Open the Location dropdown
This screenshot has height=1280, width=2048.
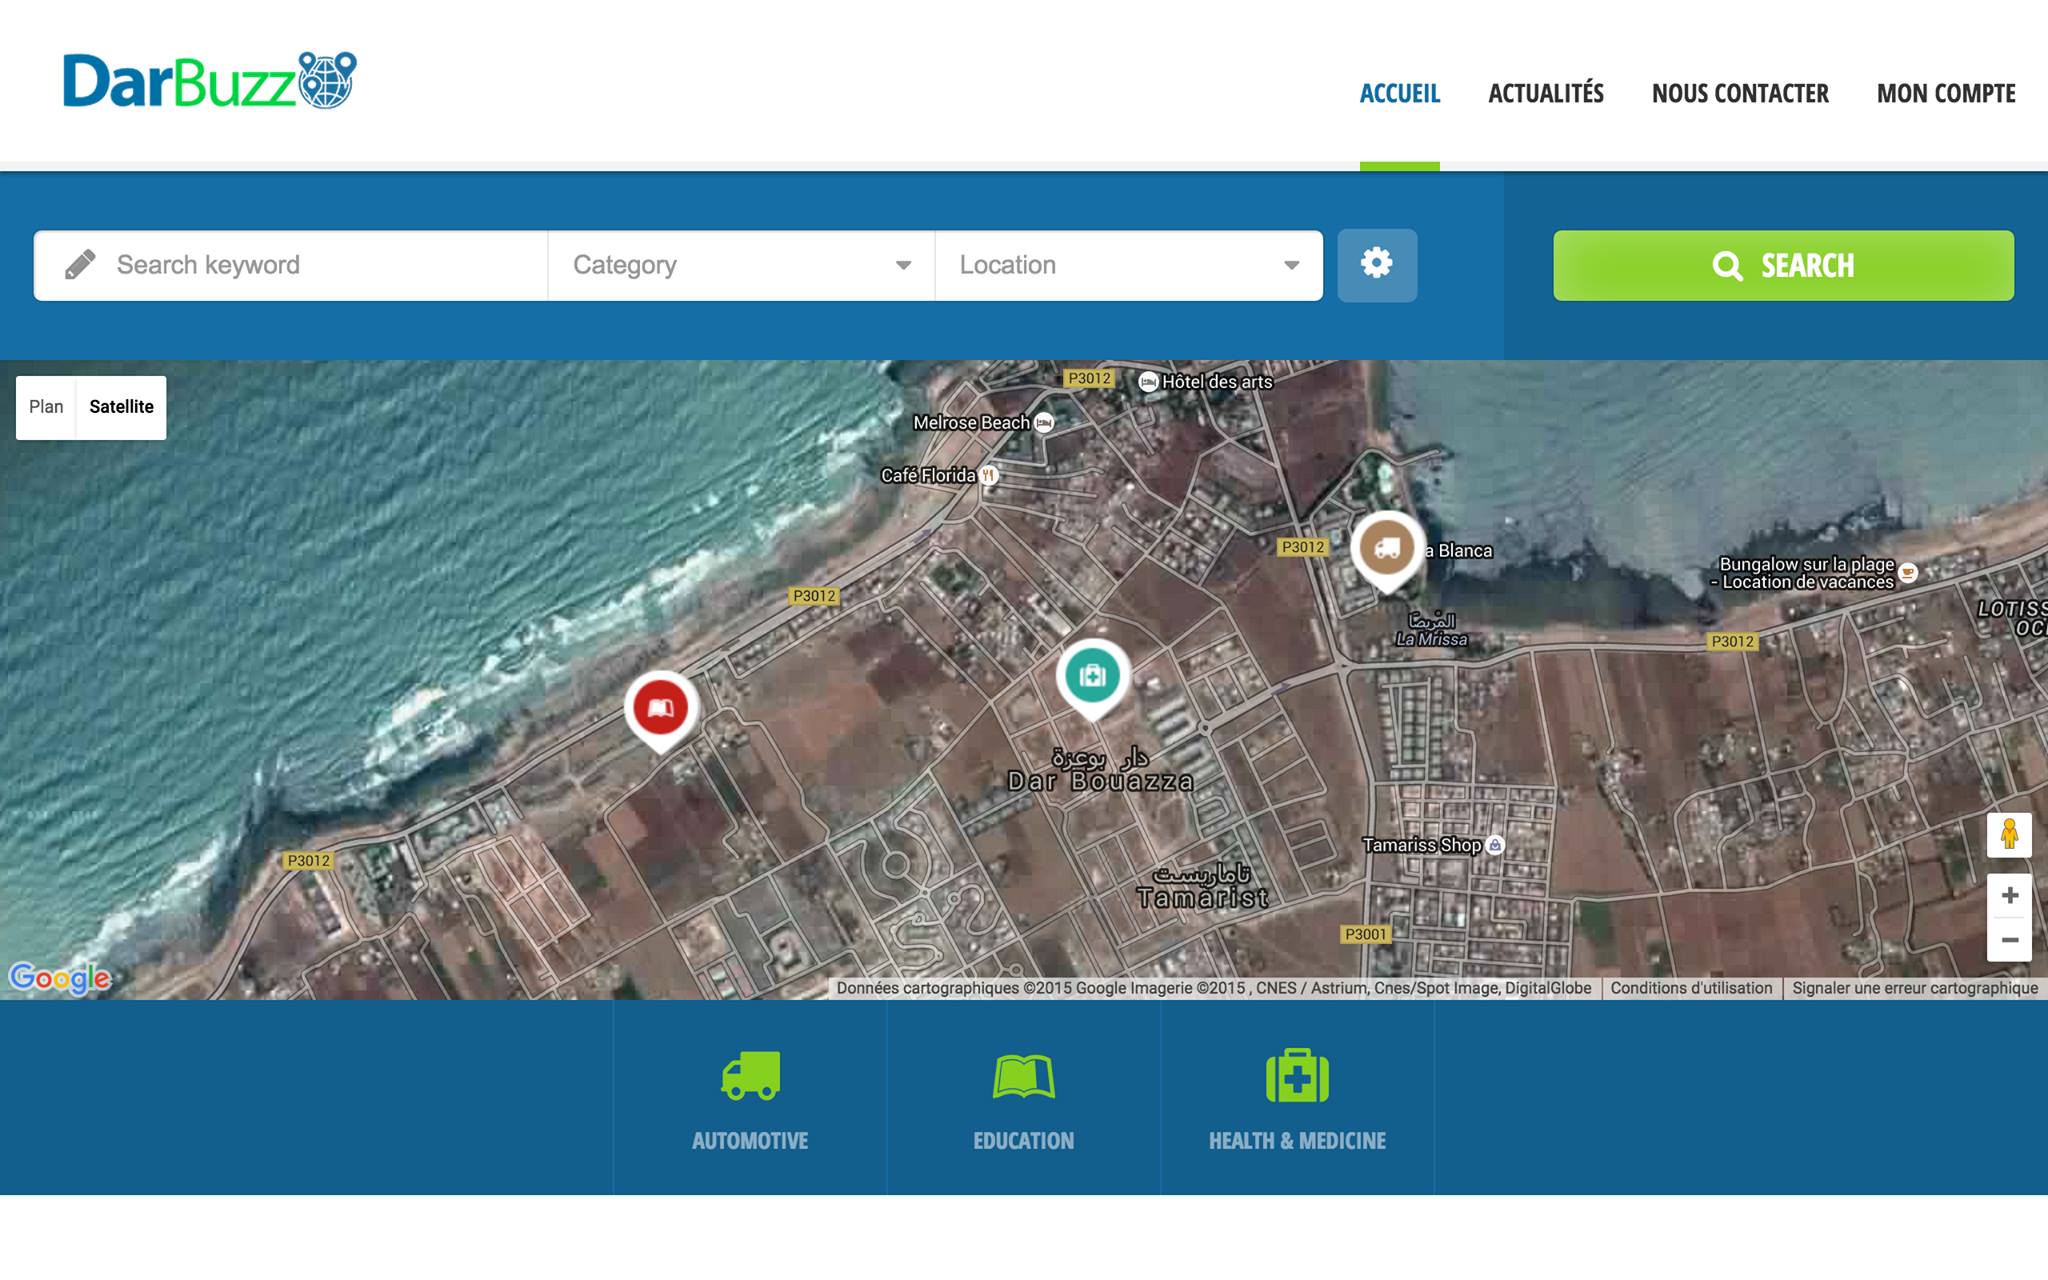(1129, 265)
